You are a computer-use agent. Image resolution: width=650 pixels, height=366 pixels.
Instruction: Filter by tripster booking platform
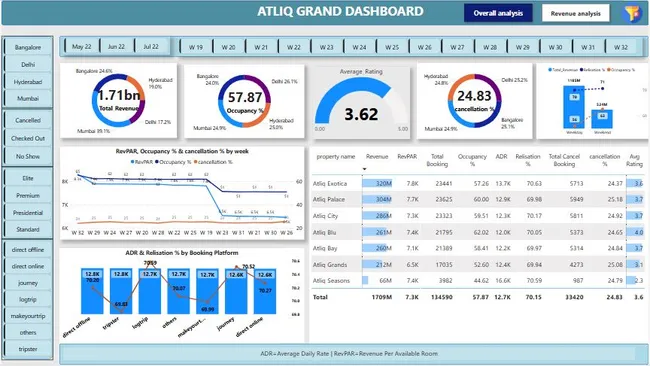28,349
